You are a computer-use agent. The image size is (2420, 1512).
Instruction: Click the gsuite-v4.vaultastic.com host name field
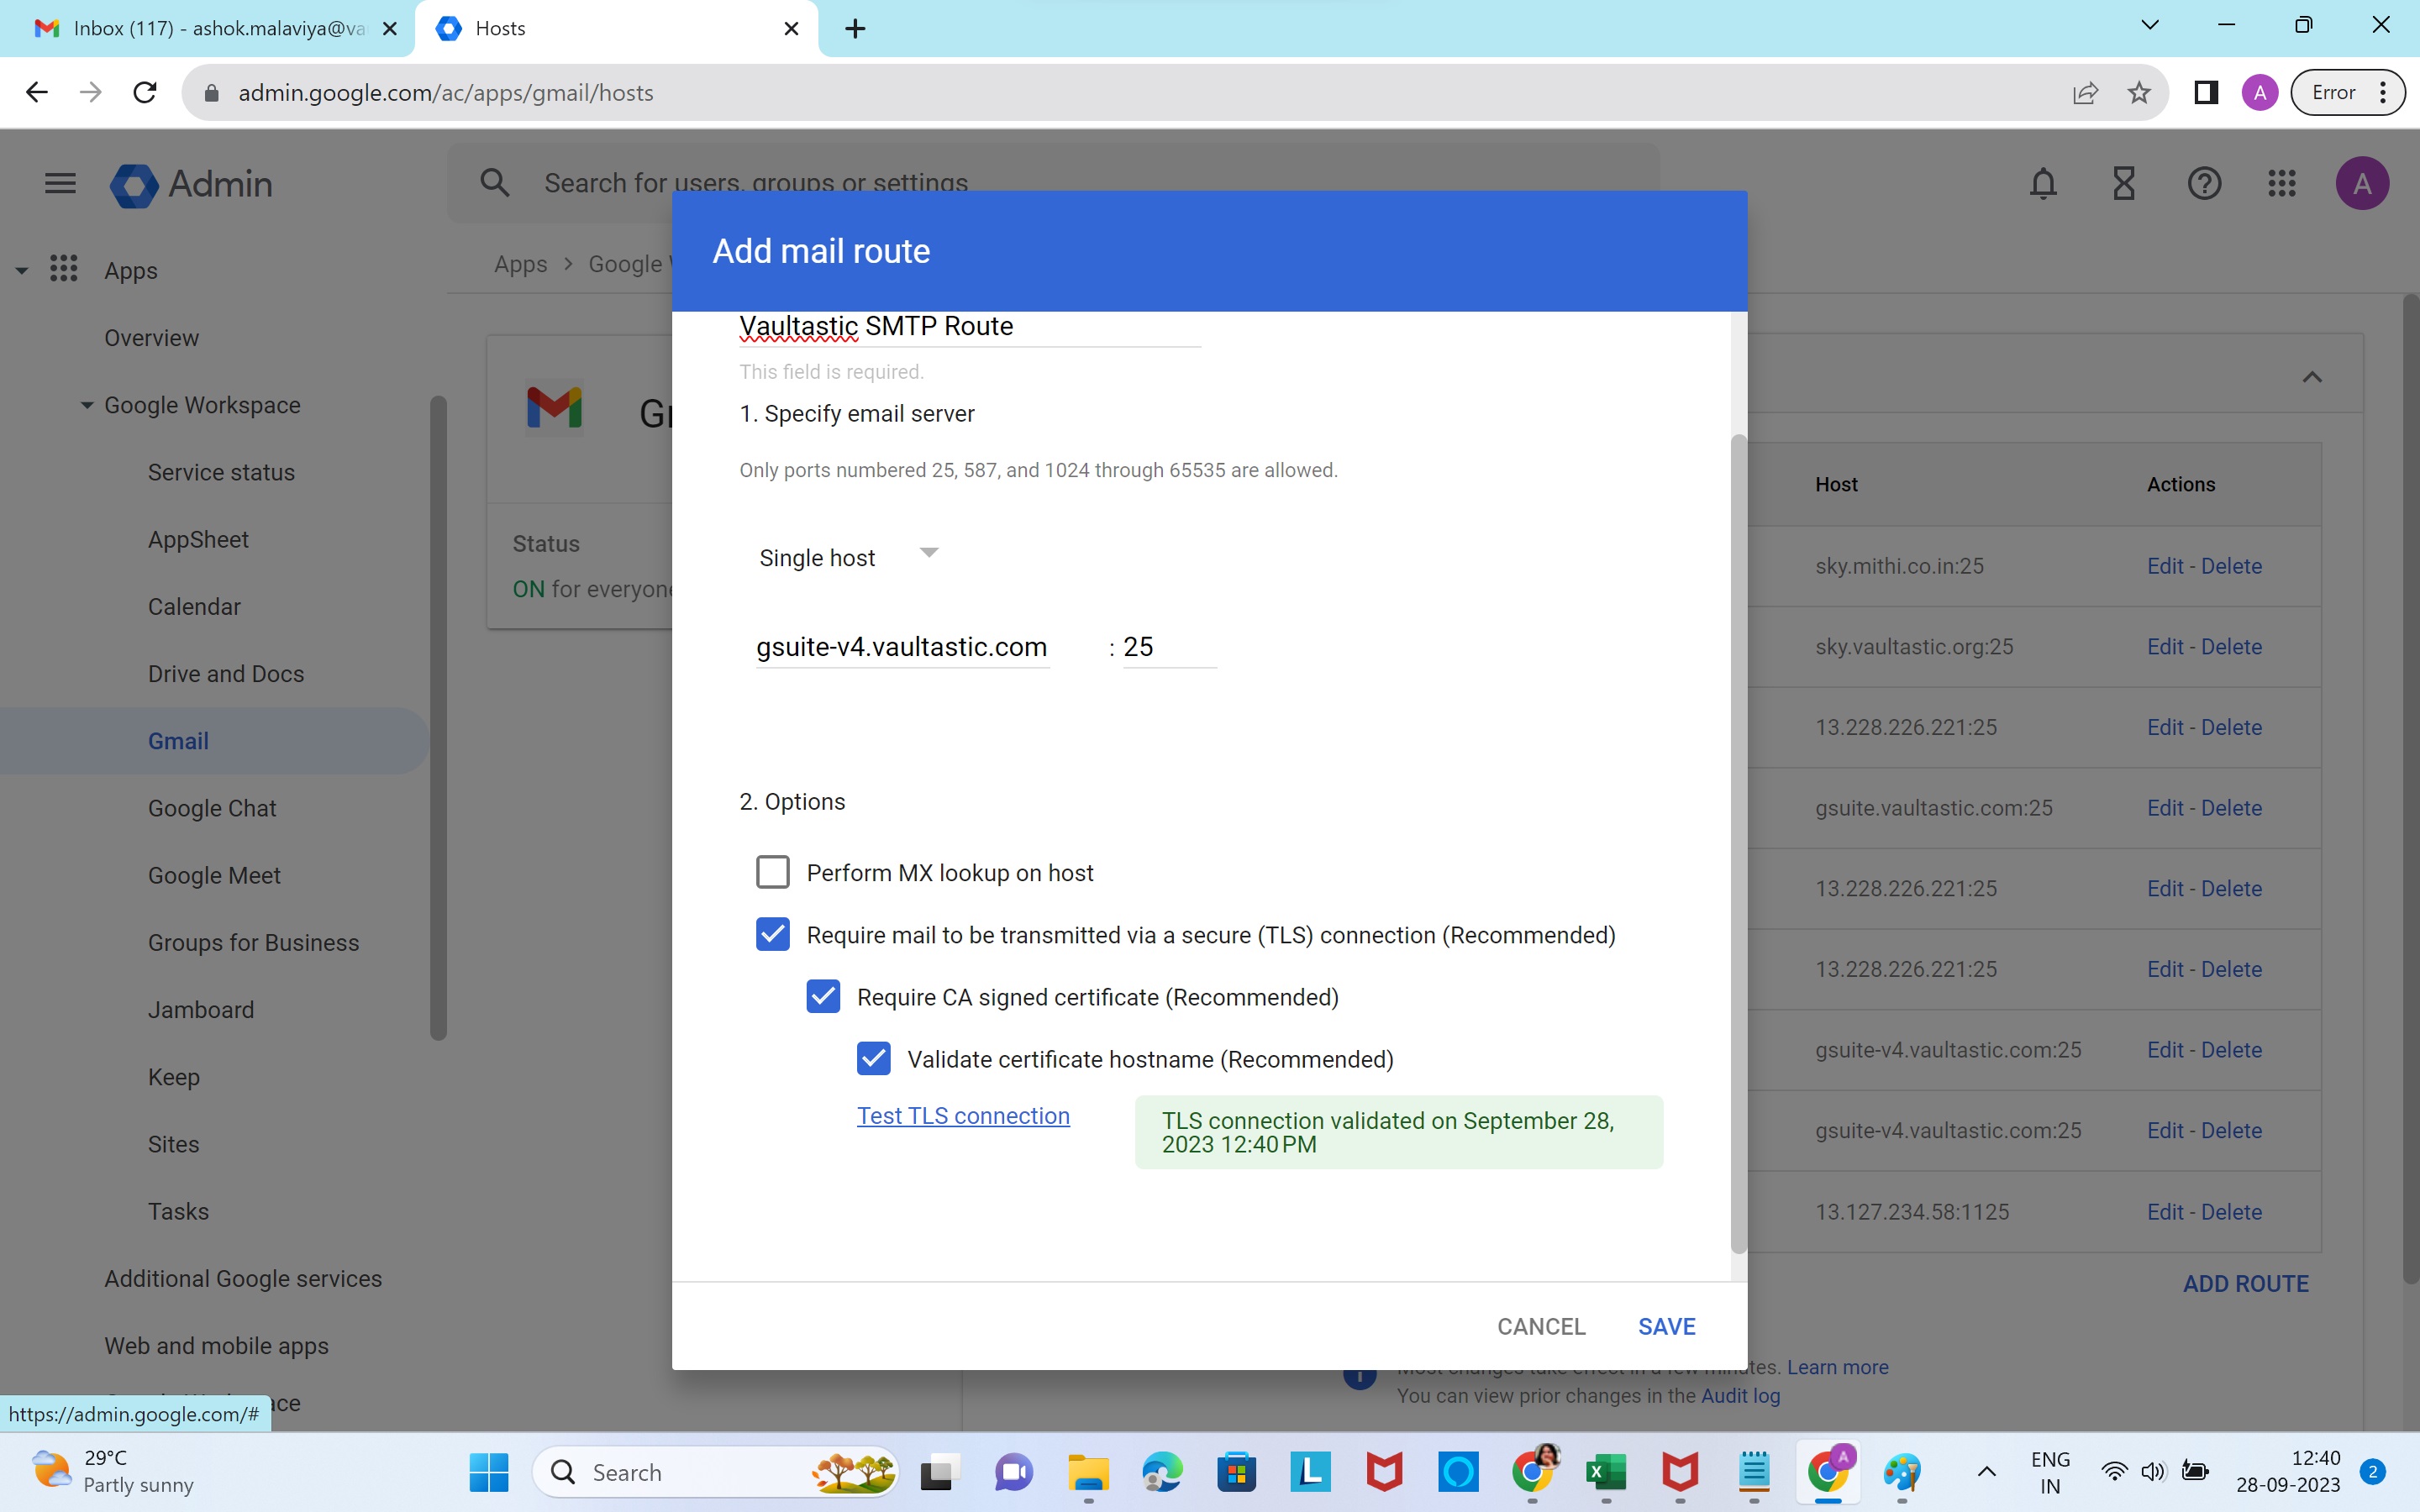click(901, 647)
